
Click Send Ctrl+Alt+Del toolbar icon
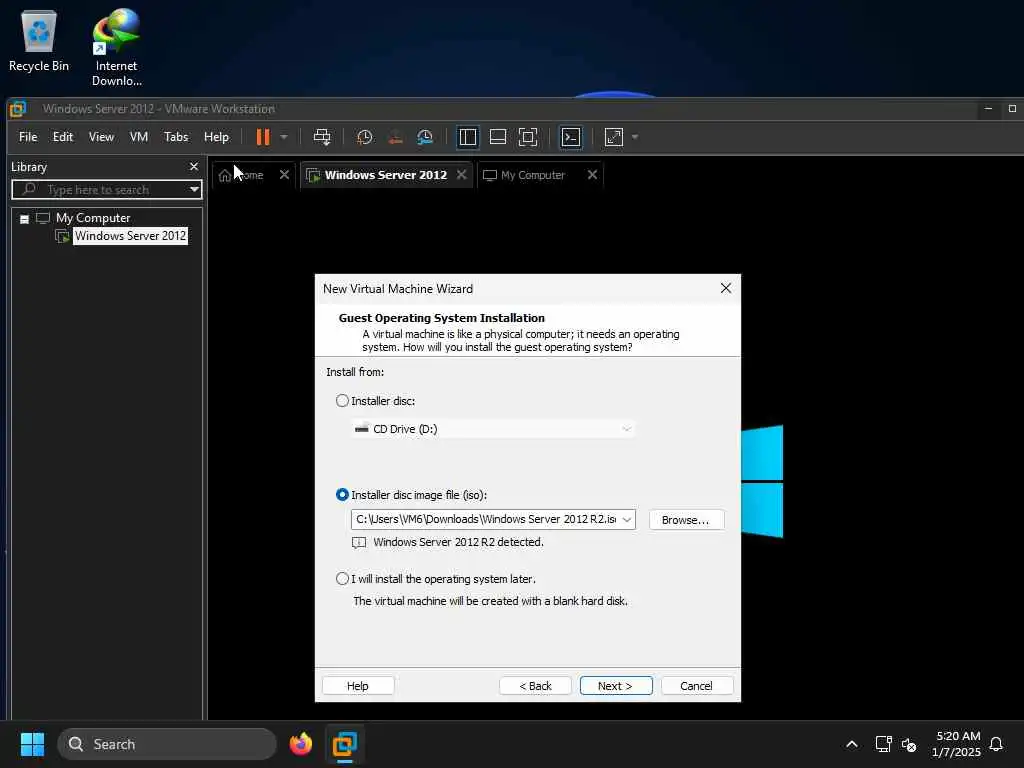pyautogui.click(x=322, y=137)
